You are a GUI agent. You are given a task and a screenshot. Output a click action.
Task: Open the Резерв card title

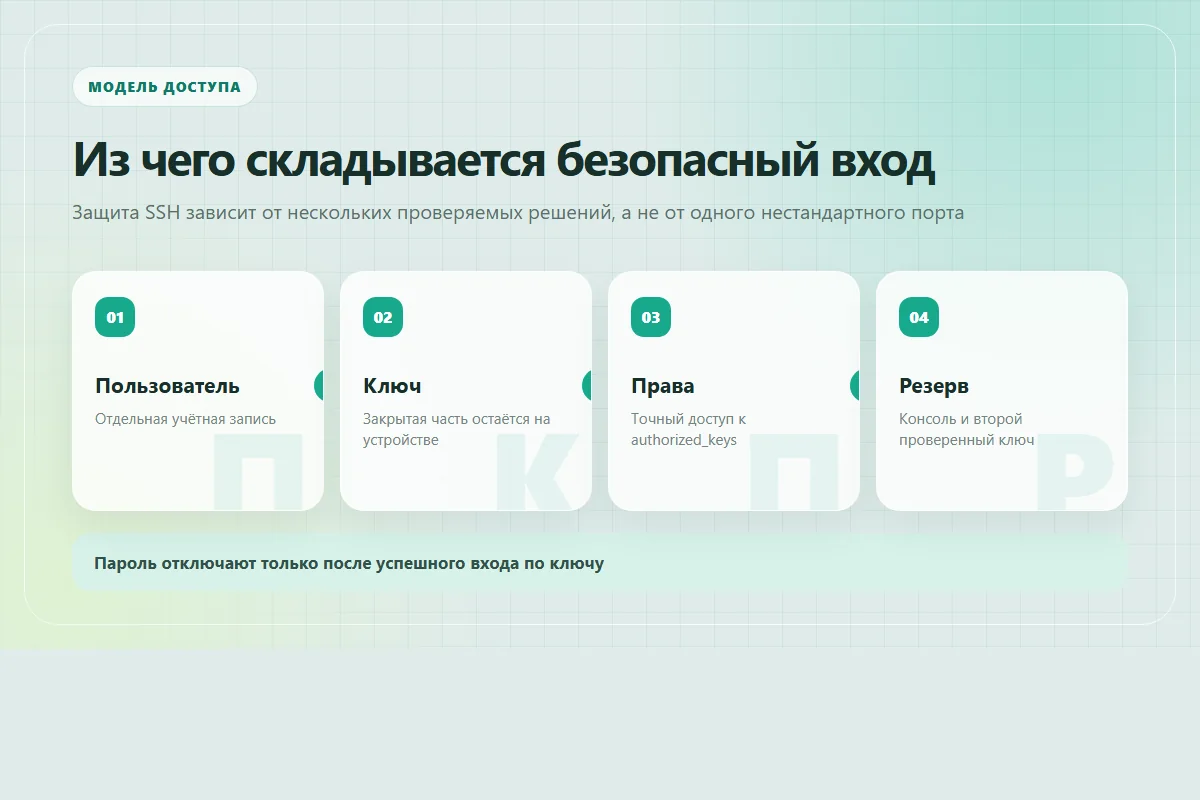coord(934,386)
